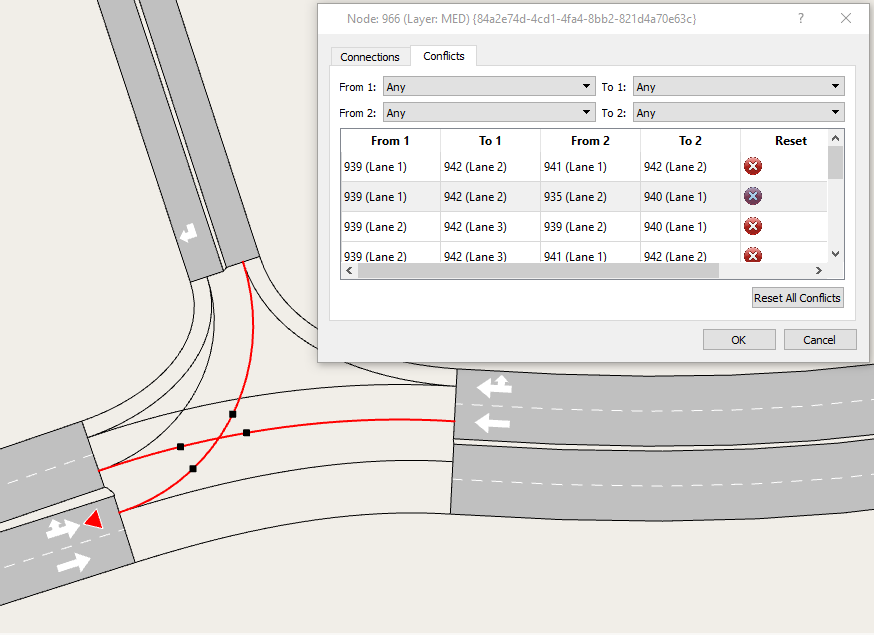Image resolution: width=874 pixels, height=635 pixels.
Task: Click the horizontal scrollbar of conflicts table
Action: coord(538,271)
